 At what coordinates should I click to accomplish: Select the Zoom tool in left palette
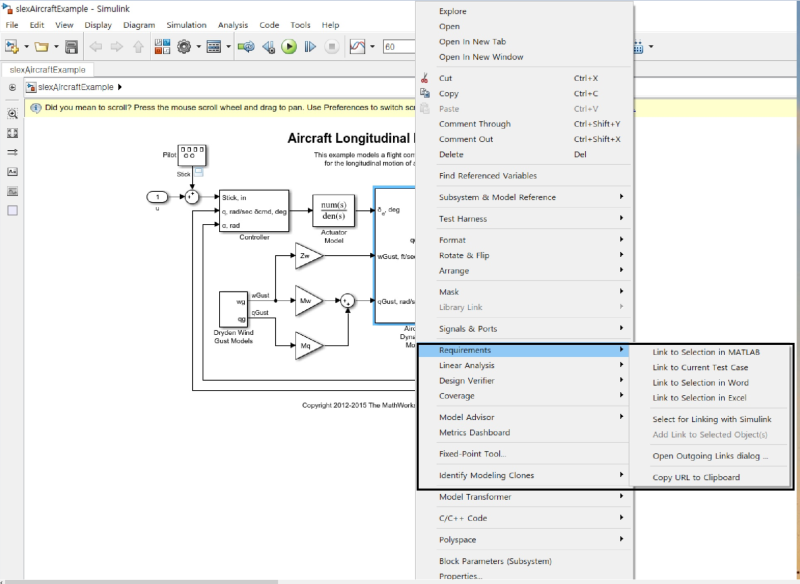coord(13,114)
